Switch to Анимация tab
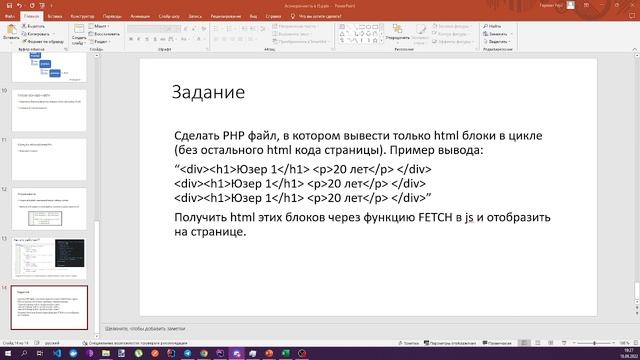This screenshot has height=360, width=640. [x=140, y=16]
